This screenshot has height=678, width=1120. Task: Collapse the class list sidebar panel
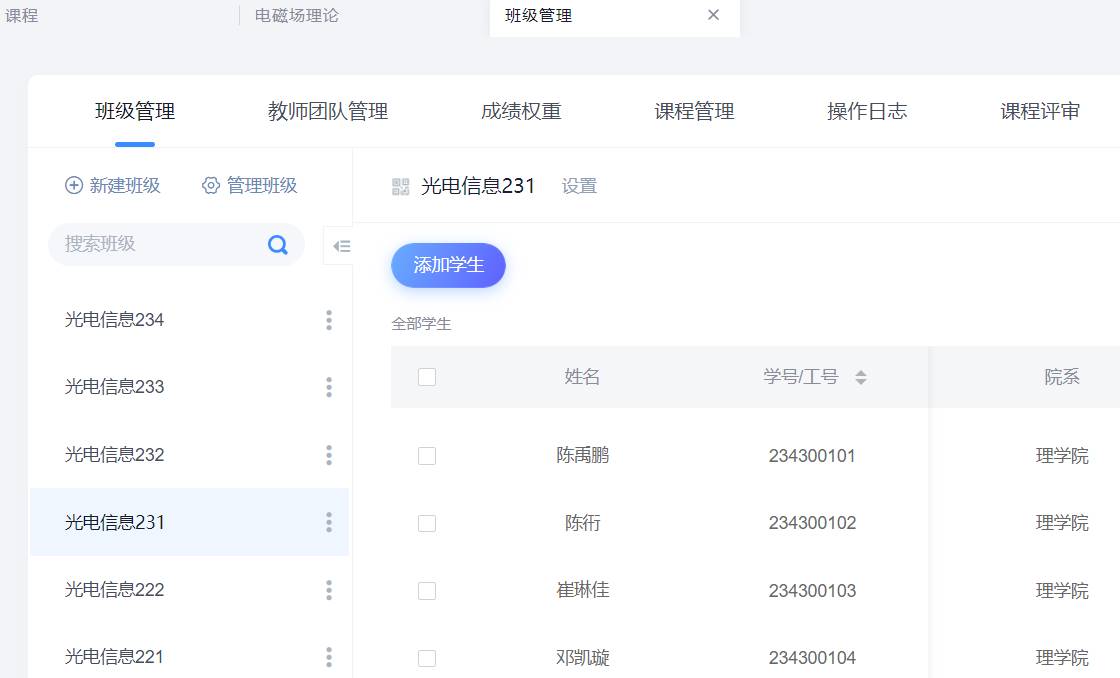(341, 246)
